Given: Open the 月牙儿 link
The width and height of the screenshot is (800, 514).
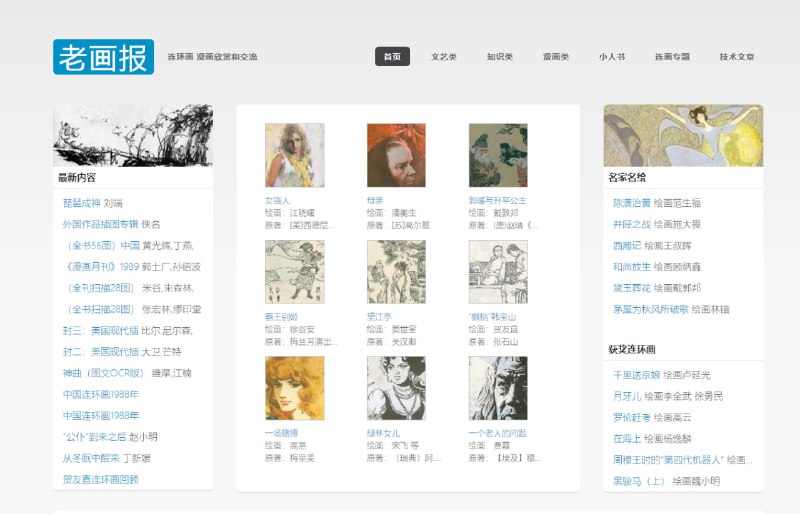Looking at the screenshot, I should (627, 396).
